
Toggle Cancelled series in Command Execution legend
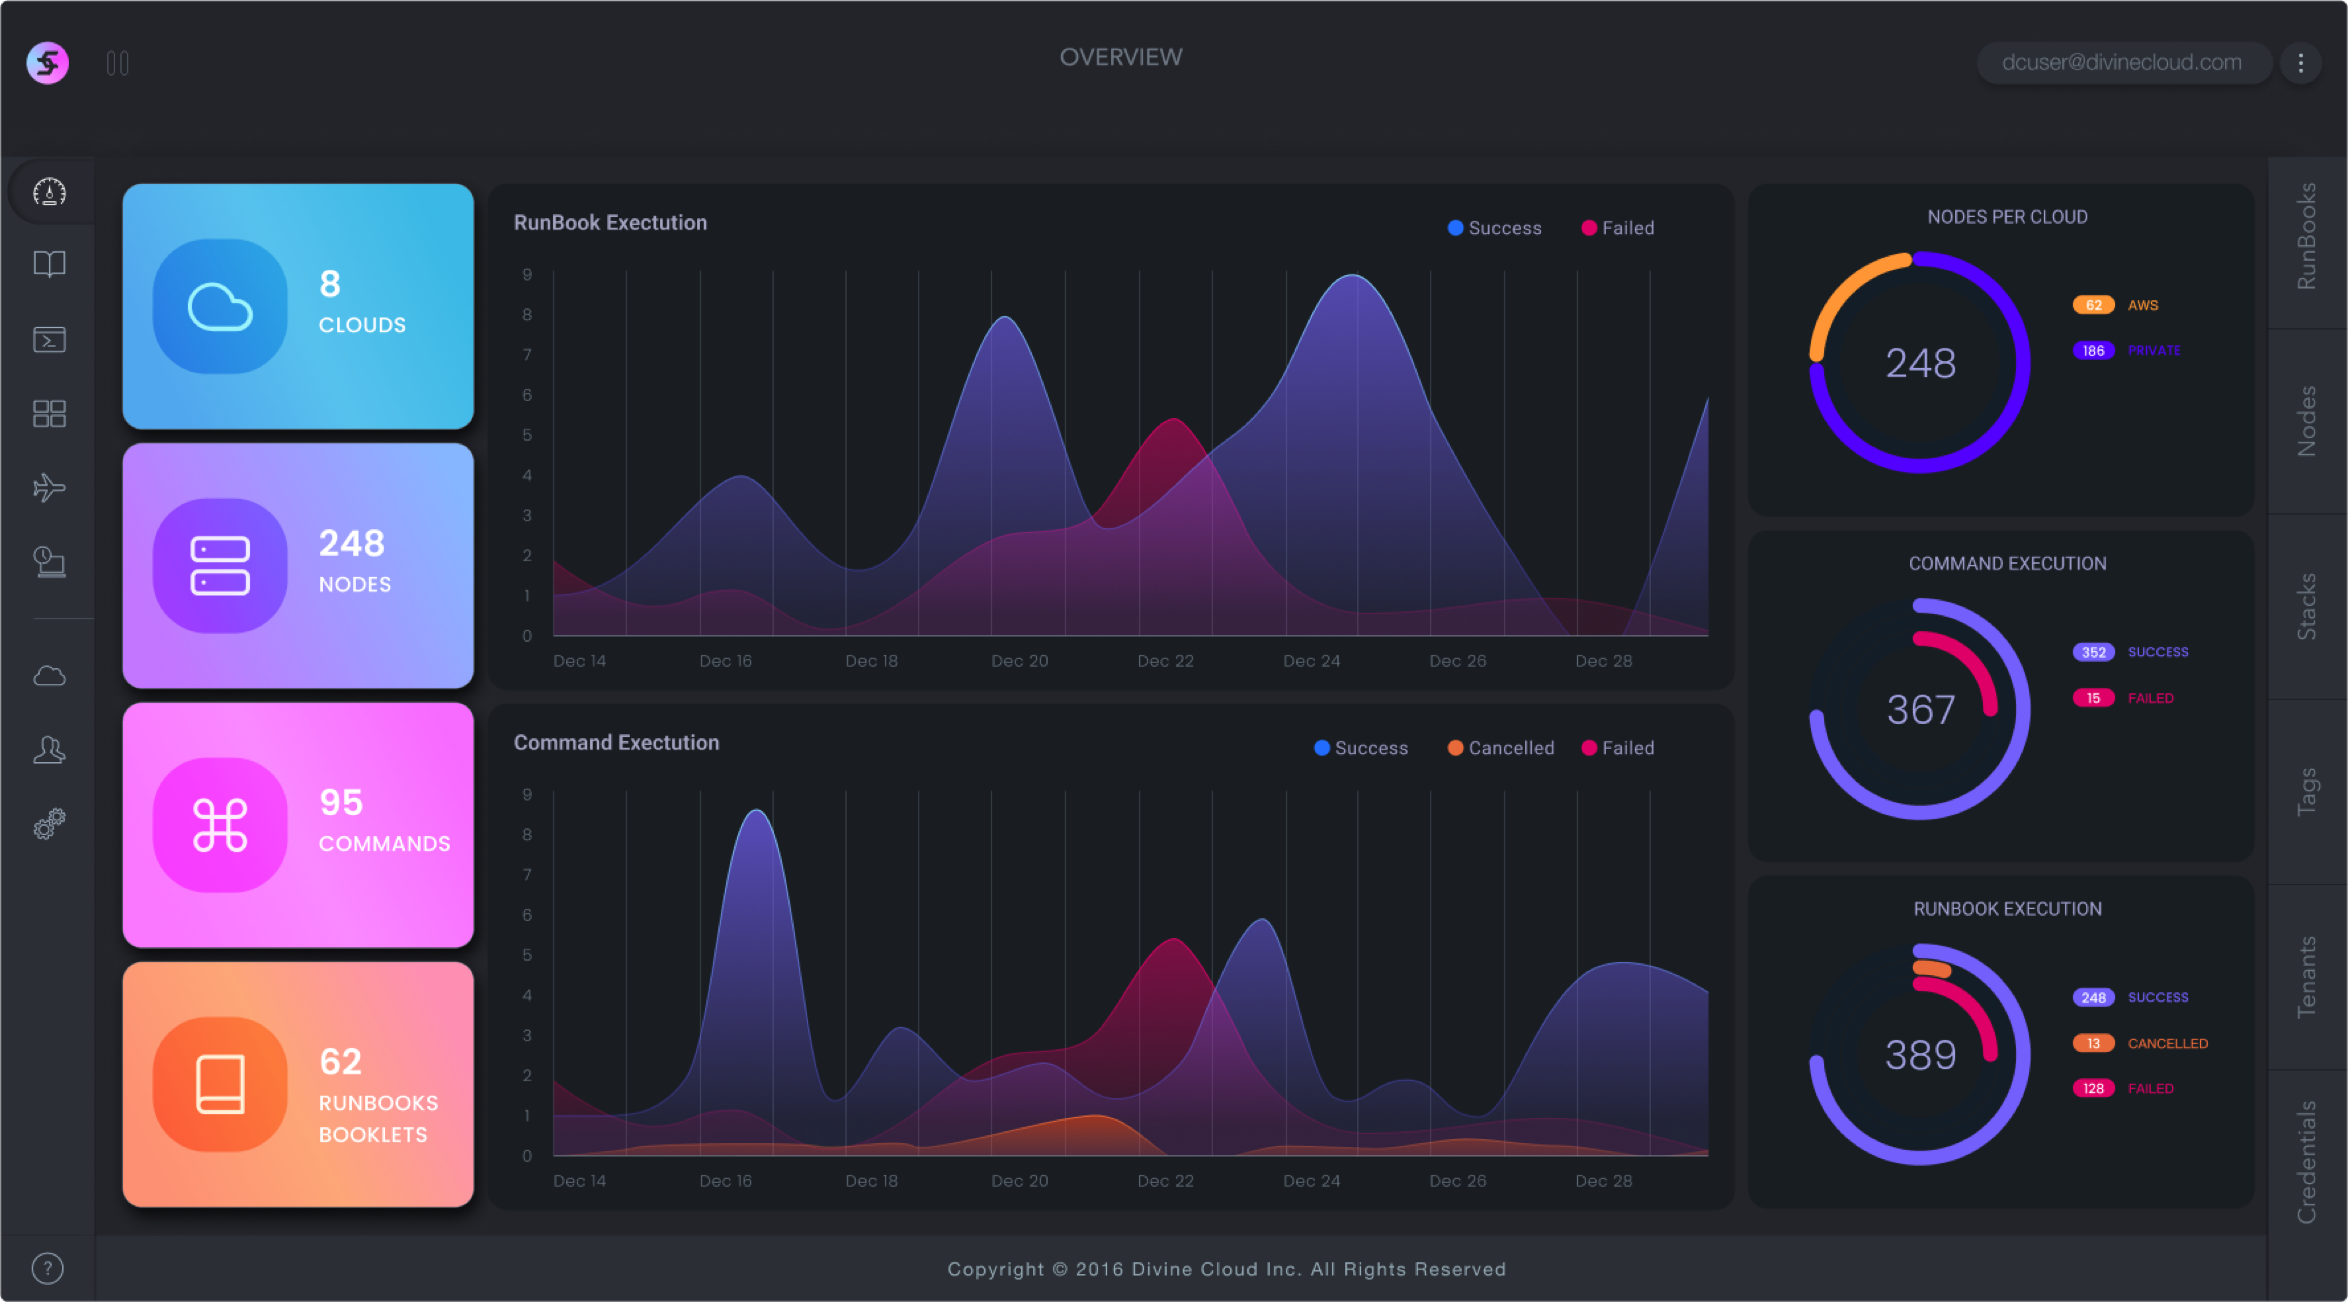(1500, 748)
